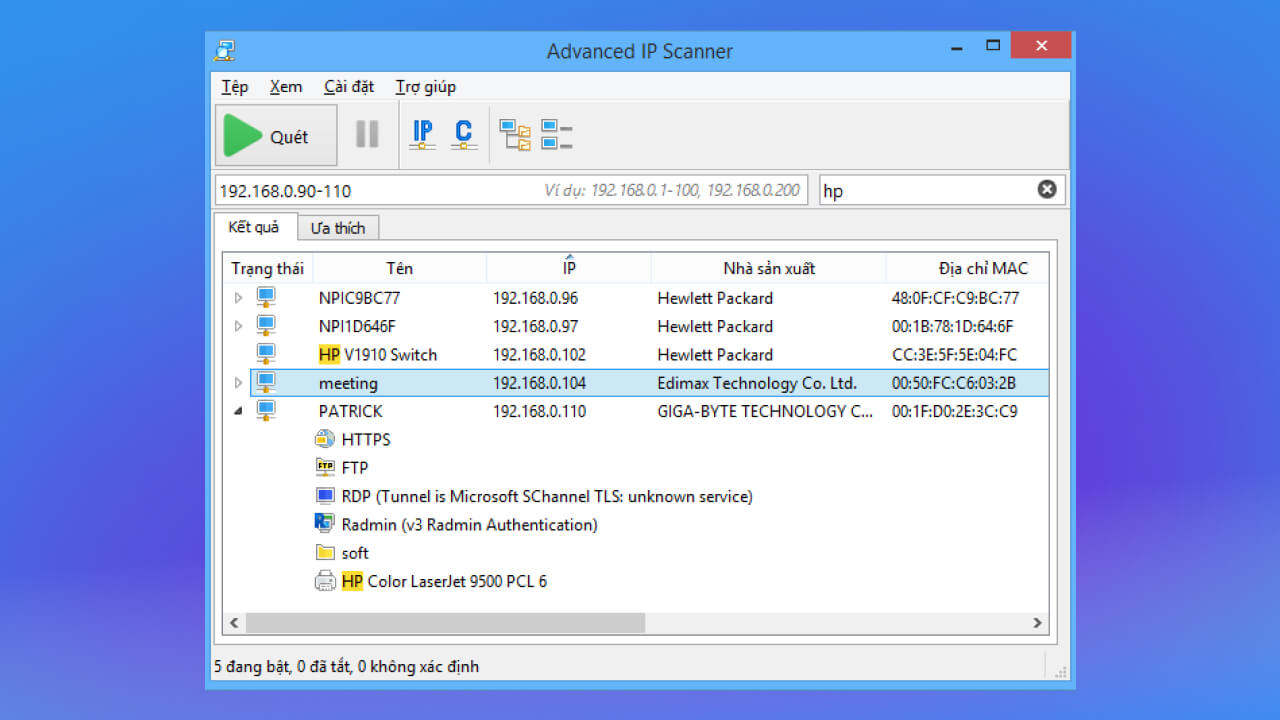
Task: Start scanning with the Quét button
Action: [x=276, y=136]
